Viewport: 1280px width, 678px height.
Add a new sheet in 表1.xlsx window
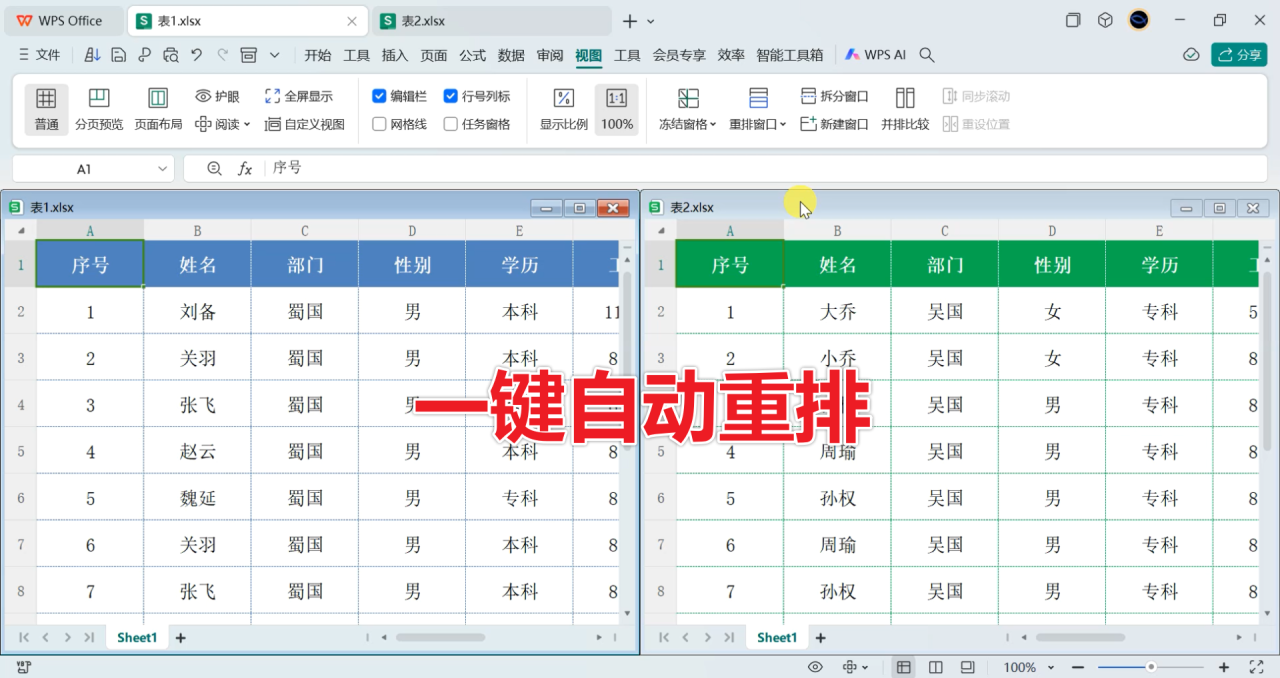181,637
